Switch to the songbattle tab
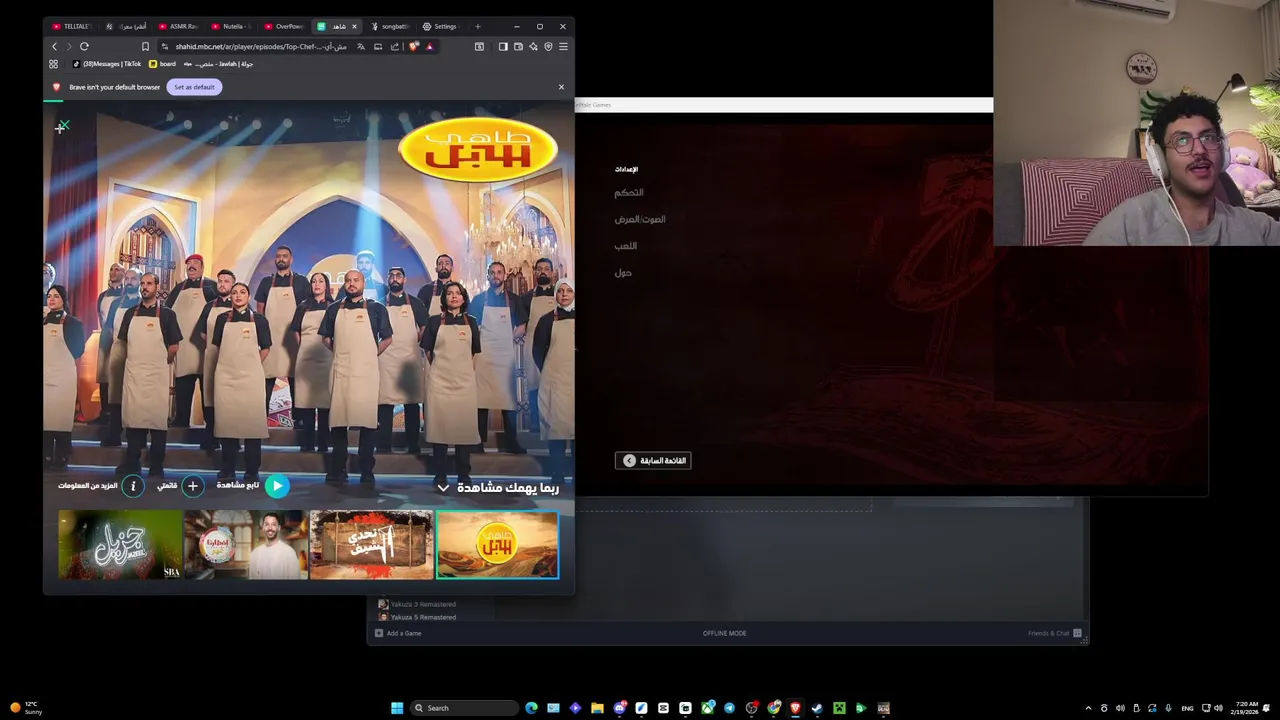The width and height of the screenshot is (1280, 720). 390,26
